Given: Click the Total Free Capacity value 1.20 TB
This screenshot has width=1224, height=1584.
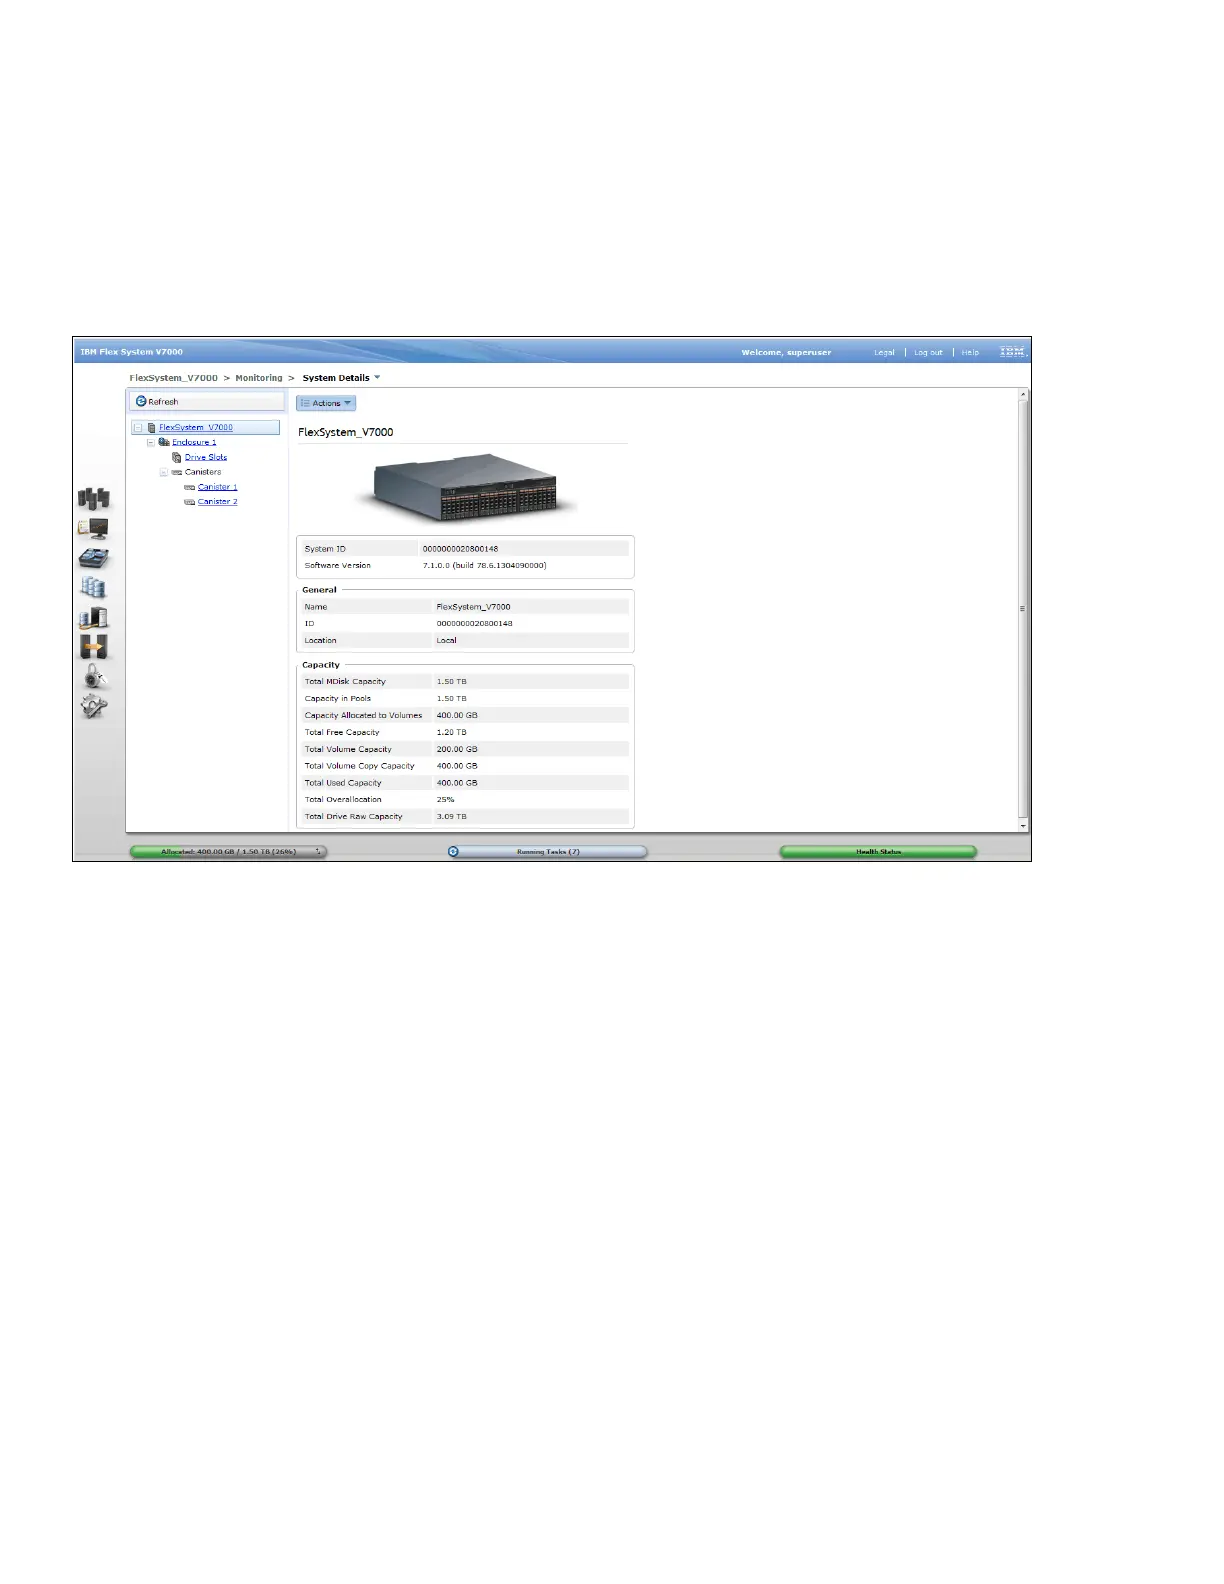Looking at the screenshot, I should [451, 732].
